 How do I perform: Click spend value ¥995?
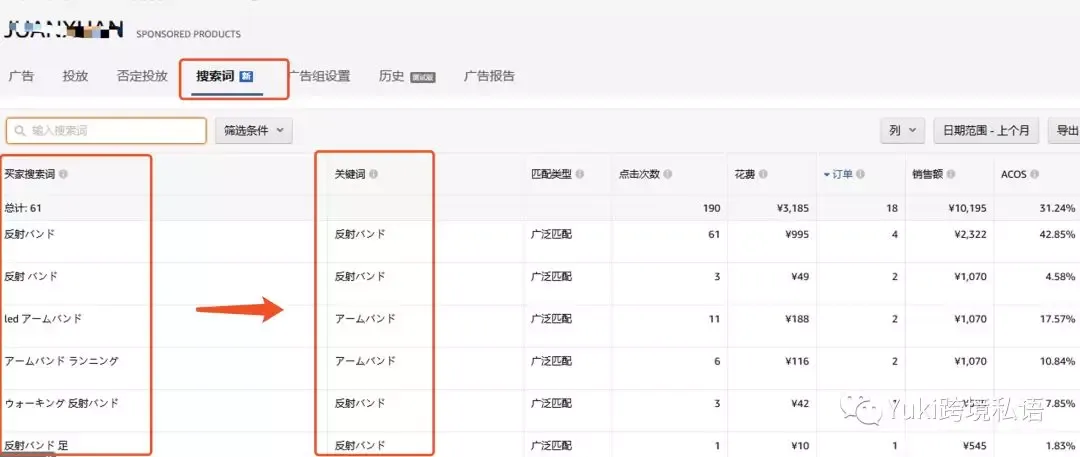point(796,234)
